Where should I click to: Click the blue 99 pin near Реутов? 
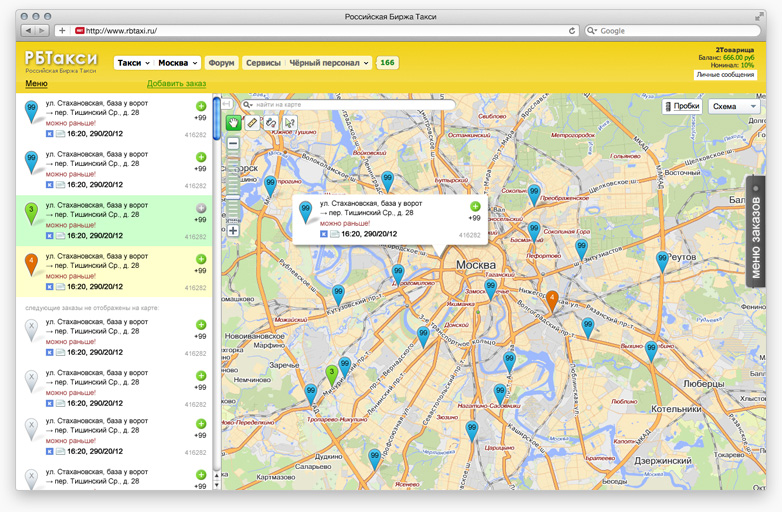pyautogui.click(x=662, y=261)
